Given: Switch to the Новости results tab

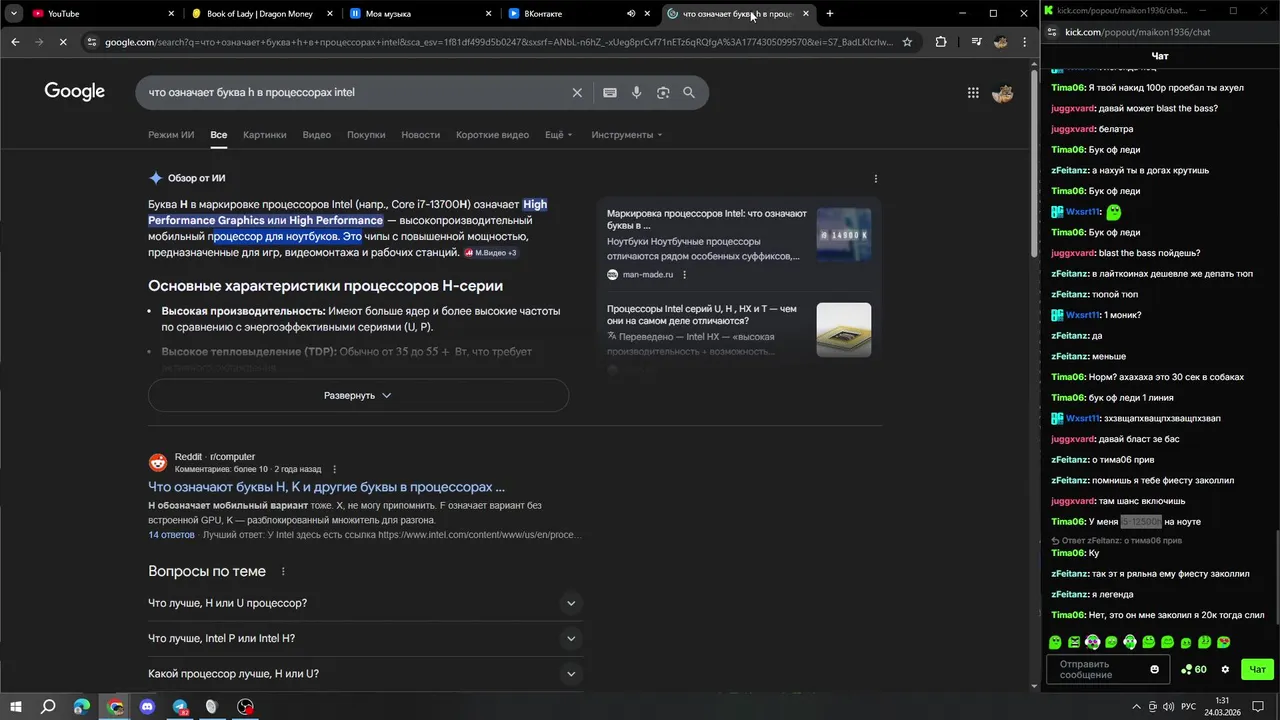Looking at the screenshot, I should point(420,134).
